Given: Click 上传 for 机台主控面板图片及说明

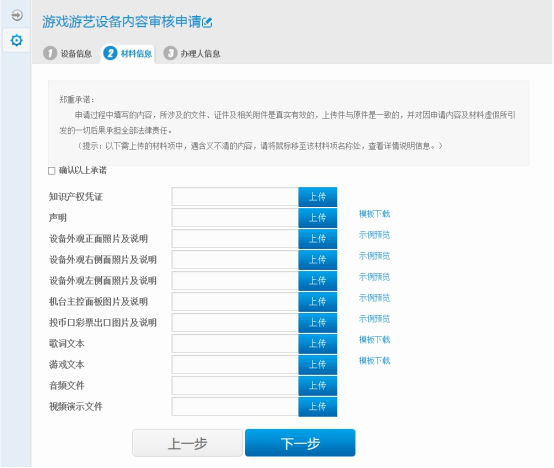Looking at the screenshot, I should pyautogui.click(x=317, y=302).
